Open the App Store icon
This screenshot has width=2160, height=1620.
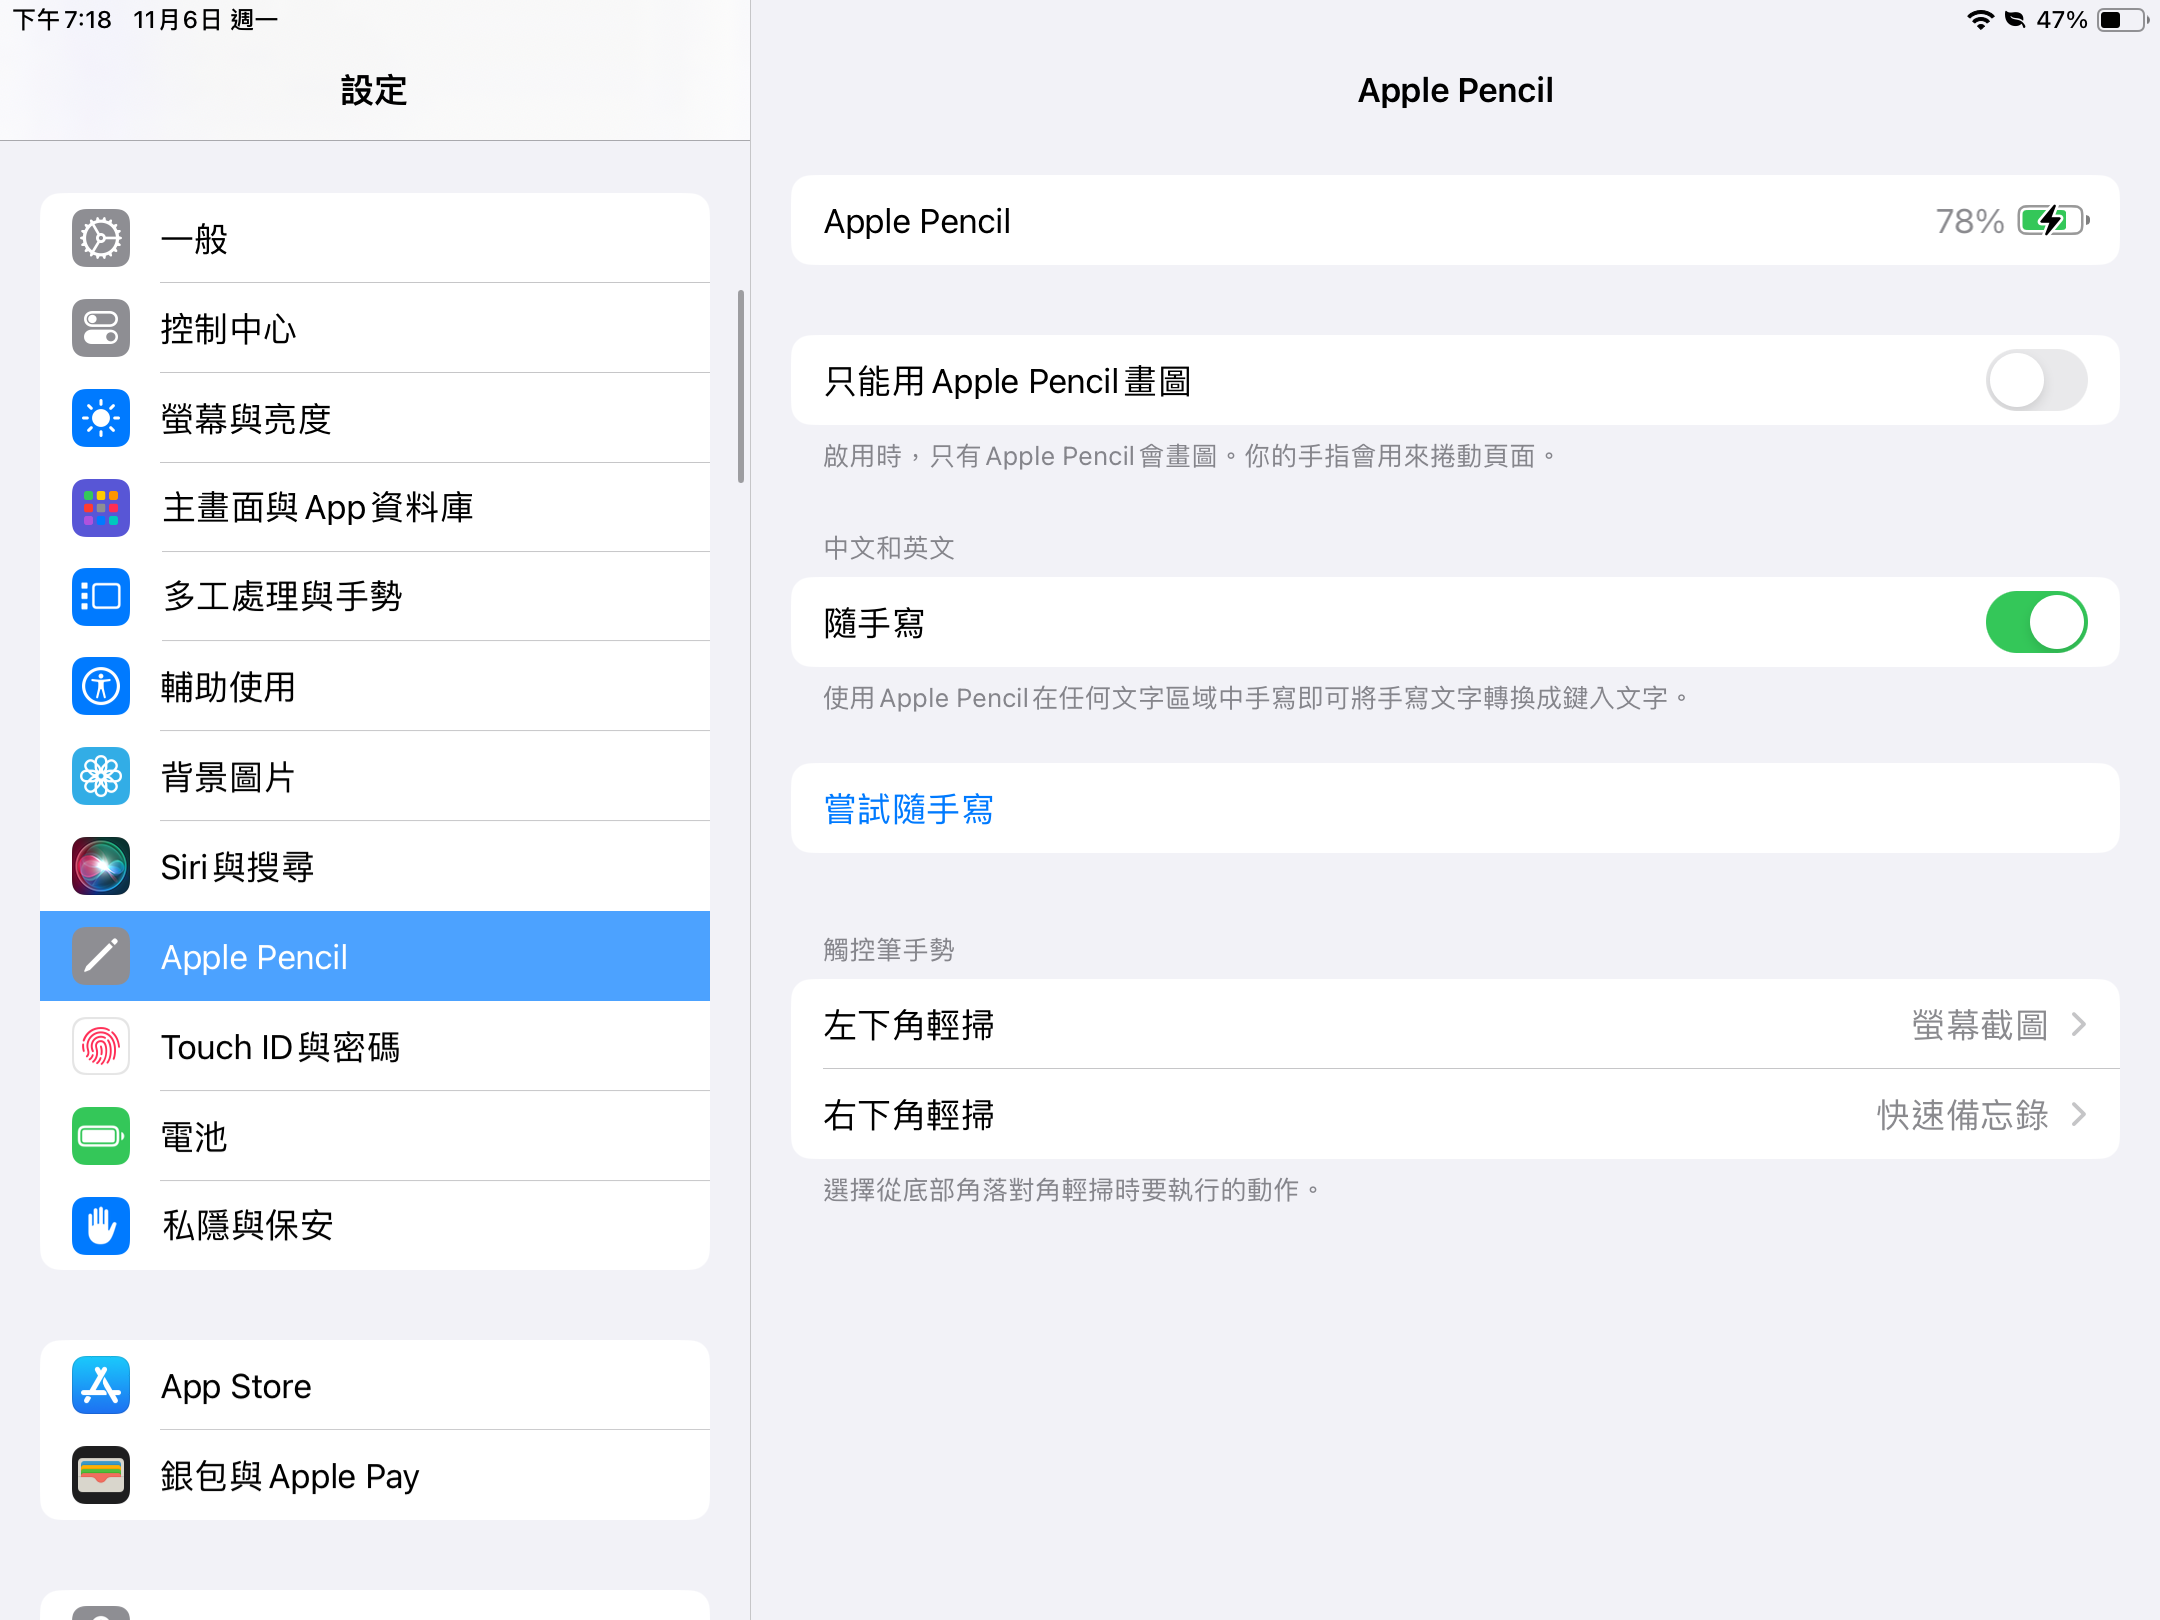[x=101, y=1386]
